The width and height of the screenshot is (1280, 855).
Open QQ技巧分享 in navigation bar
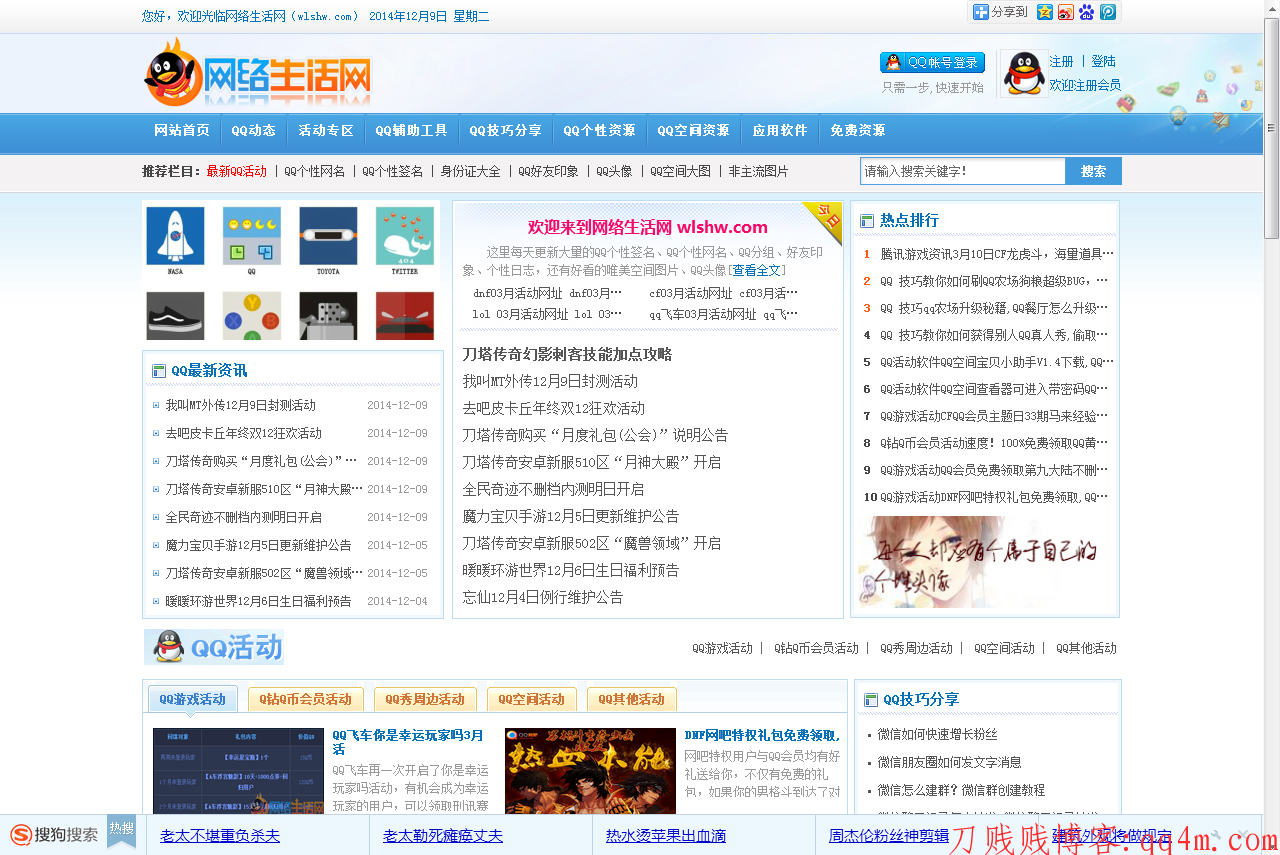point(506,131)
